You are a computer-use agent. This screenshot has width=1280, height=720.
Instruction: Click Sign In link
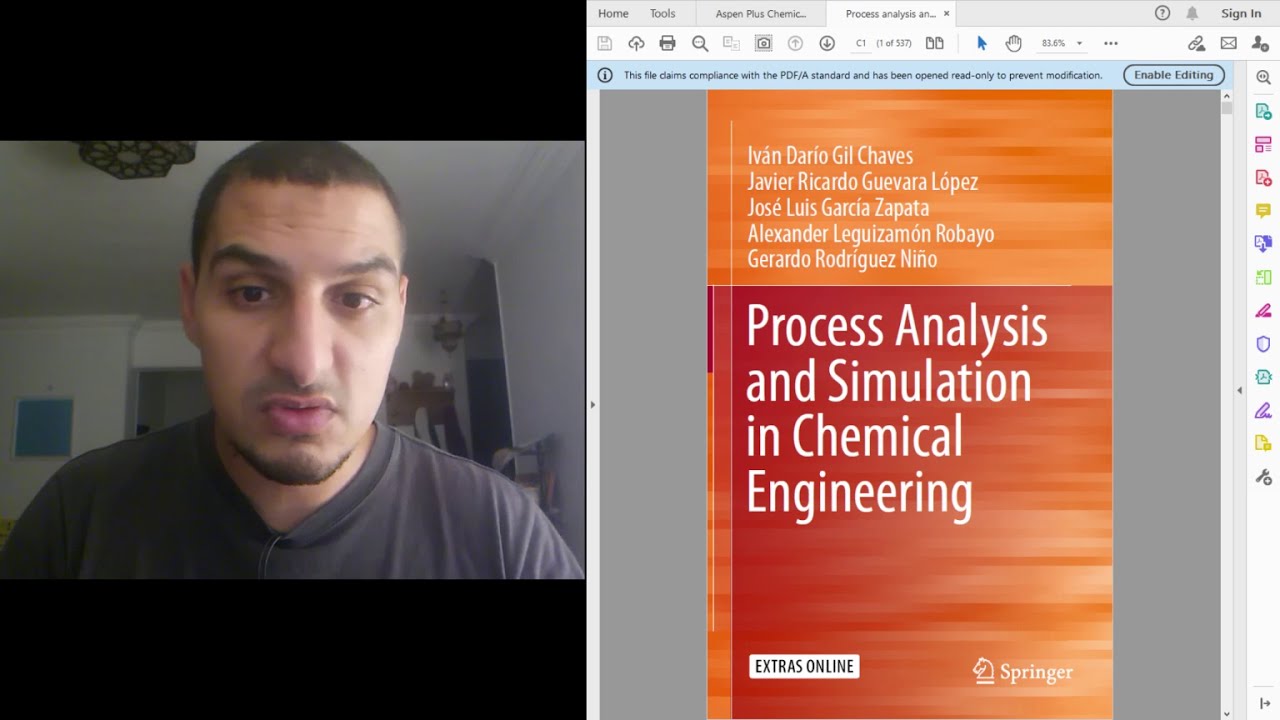[1241, 13]
